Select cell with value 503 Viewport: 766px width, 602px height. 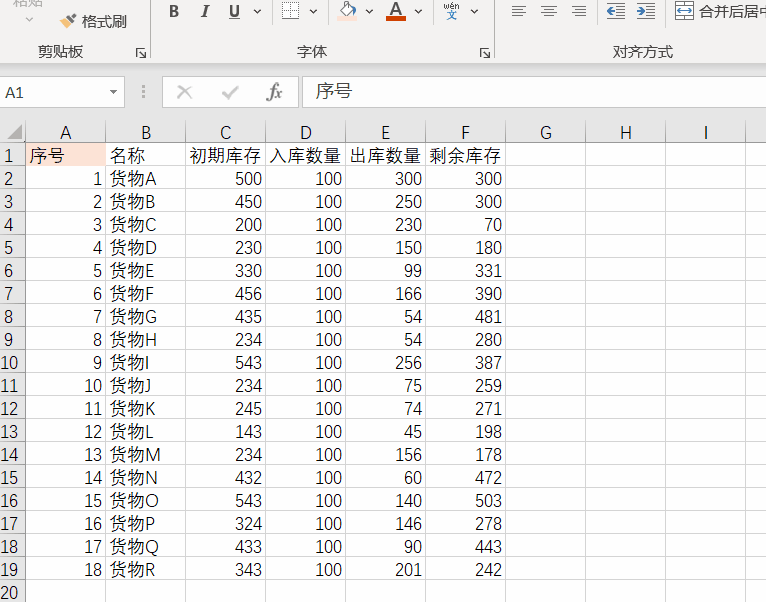466,500
